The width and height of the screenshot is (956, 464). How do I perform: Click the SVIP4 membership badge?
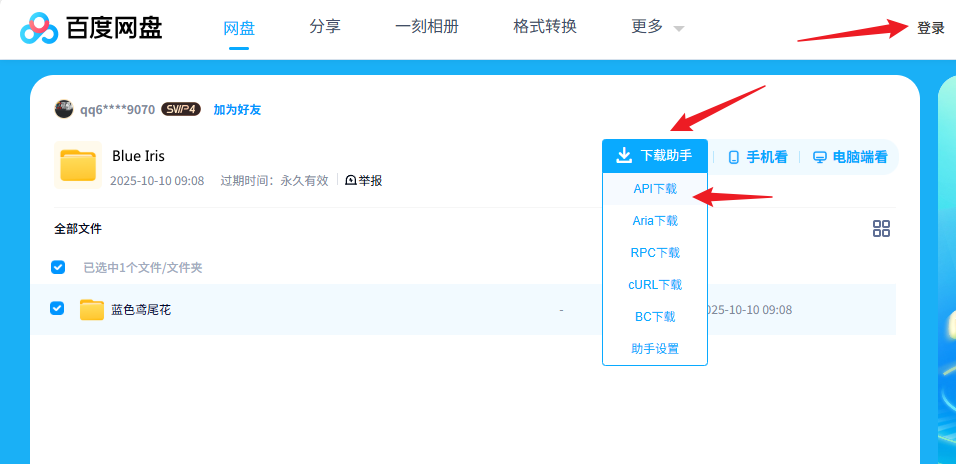tap(181, 109)
